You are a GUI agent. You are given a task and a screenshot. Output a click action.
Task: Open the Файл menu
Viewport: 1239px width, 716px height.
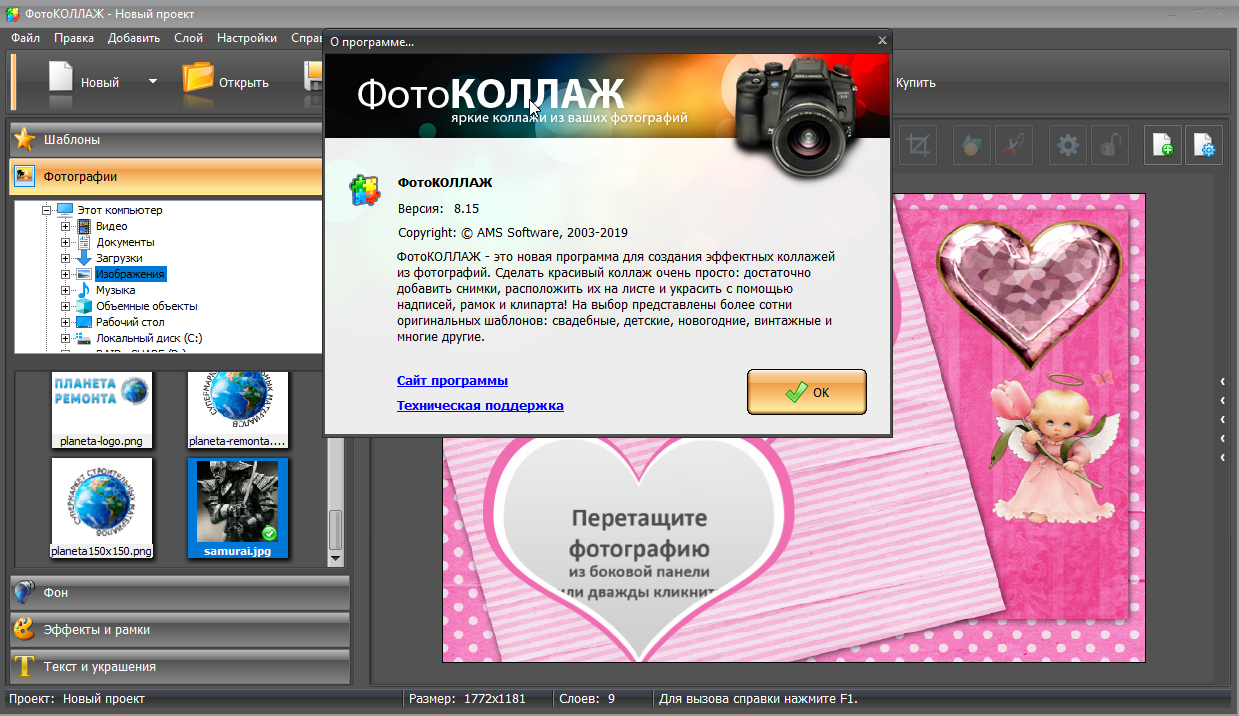26,38
